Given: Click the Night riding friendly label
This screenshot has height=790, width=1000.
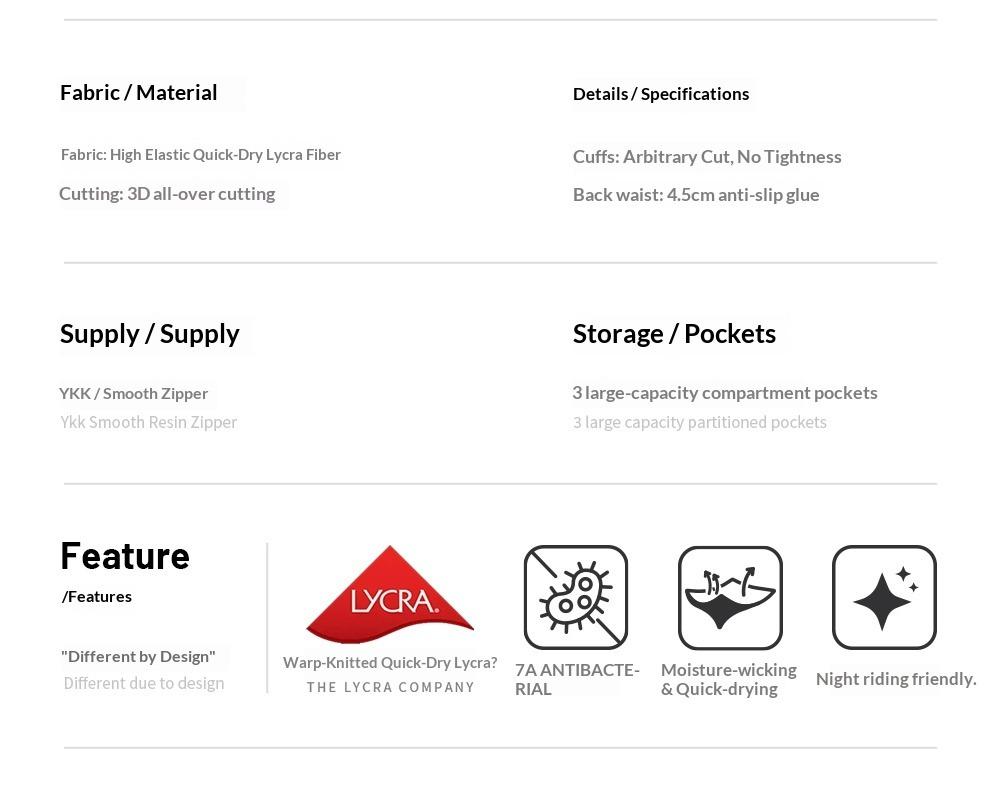Looking at the screenshot, I should coord(896,679).
